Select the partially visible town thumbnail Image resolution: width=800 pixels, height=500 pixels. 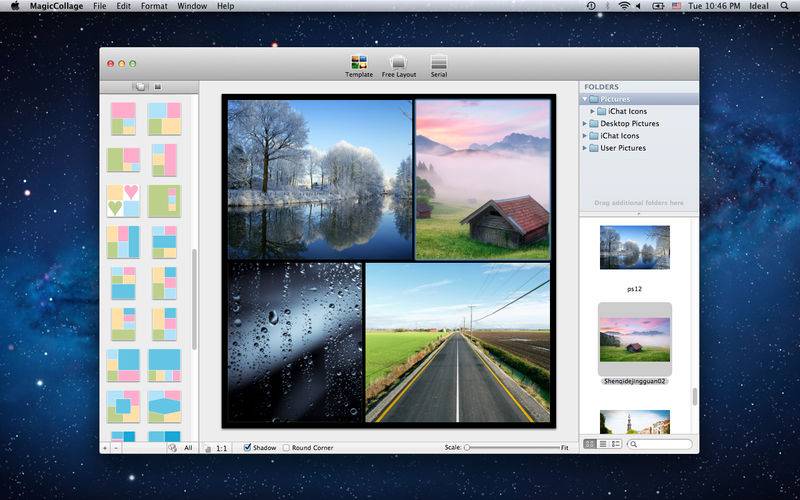click(635, 422)
